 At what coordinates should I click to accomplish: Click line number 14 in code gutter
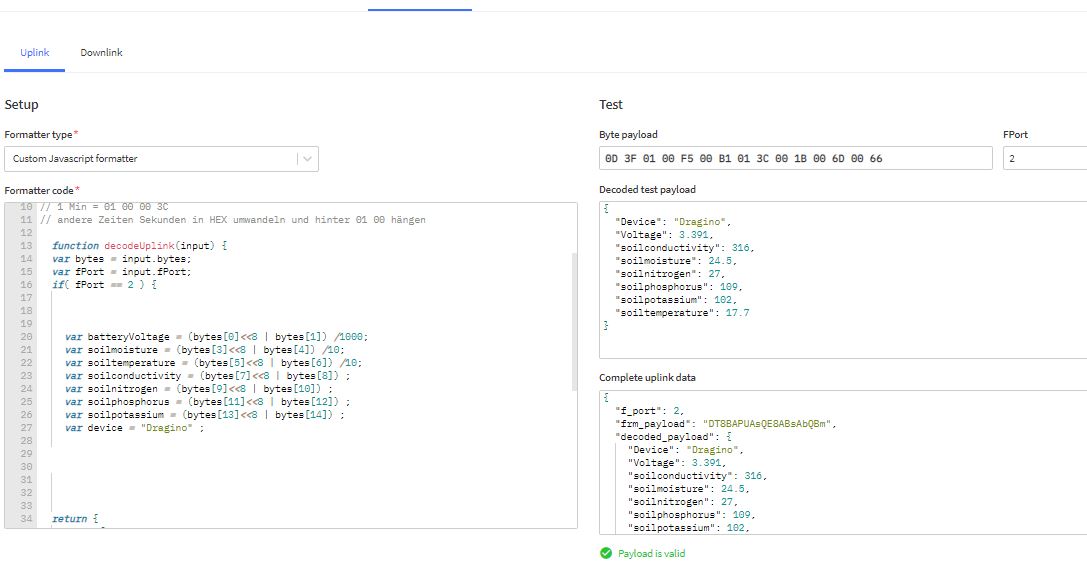click(27, 258)
